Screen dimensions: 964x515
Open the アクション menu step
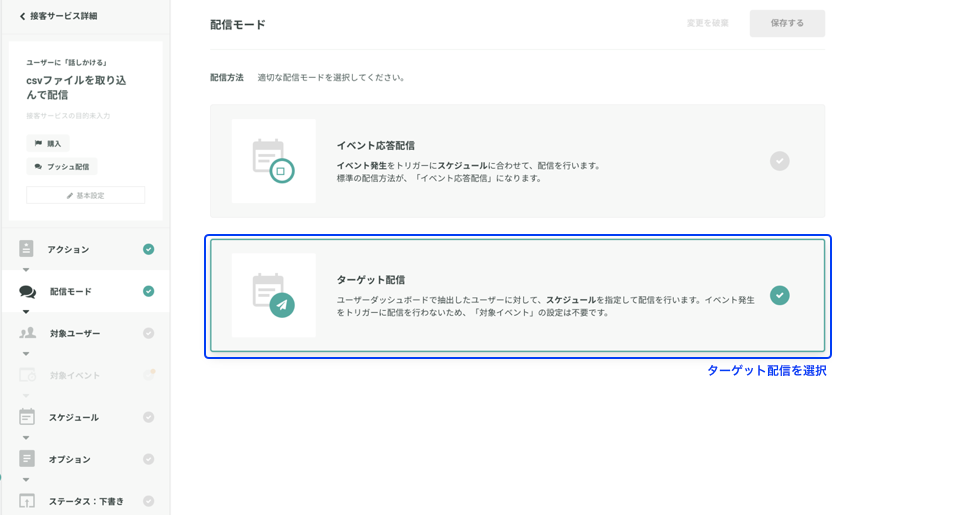pyautogui.click(x=85, y=249)
